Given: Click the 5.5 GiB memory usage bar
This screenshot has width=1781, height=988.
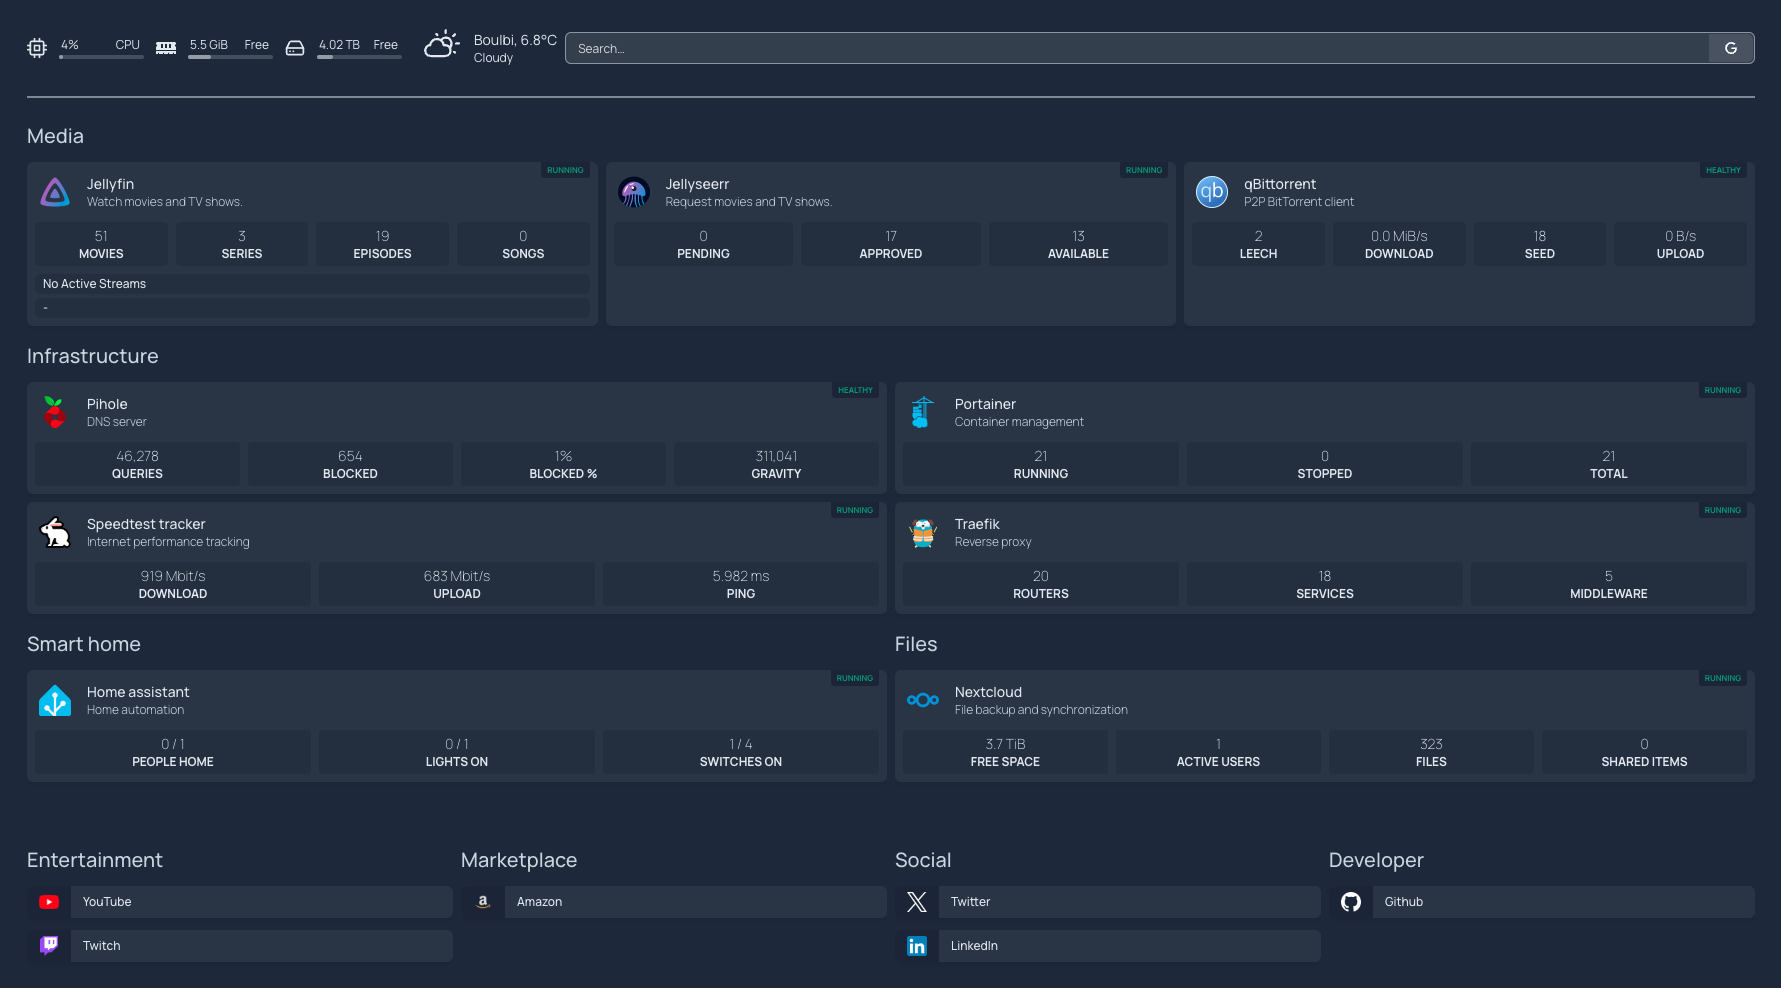Looking at the screenshot, I should pos(230,57).
